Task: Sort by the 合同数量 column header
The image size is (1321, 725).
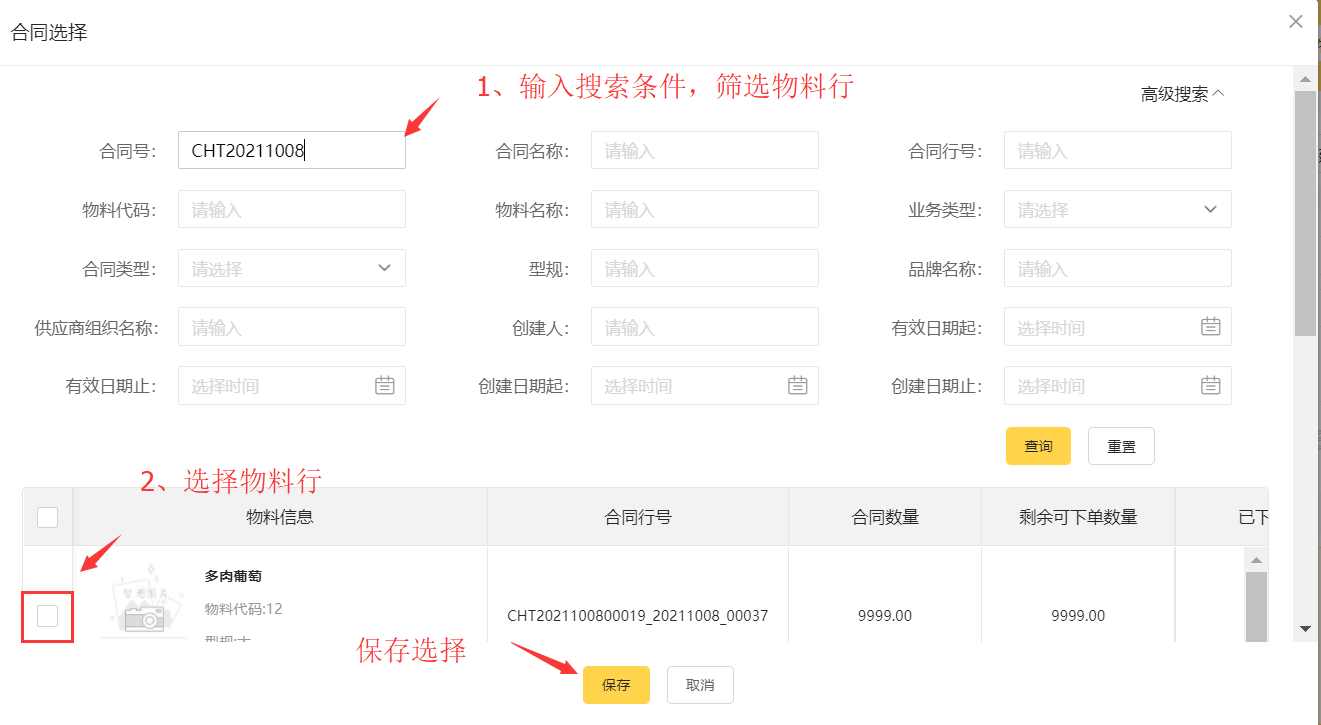Action: (885, 517)
